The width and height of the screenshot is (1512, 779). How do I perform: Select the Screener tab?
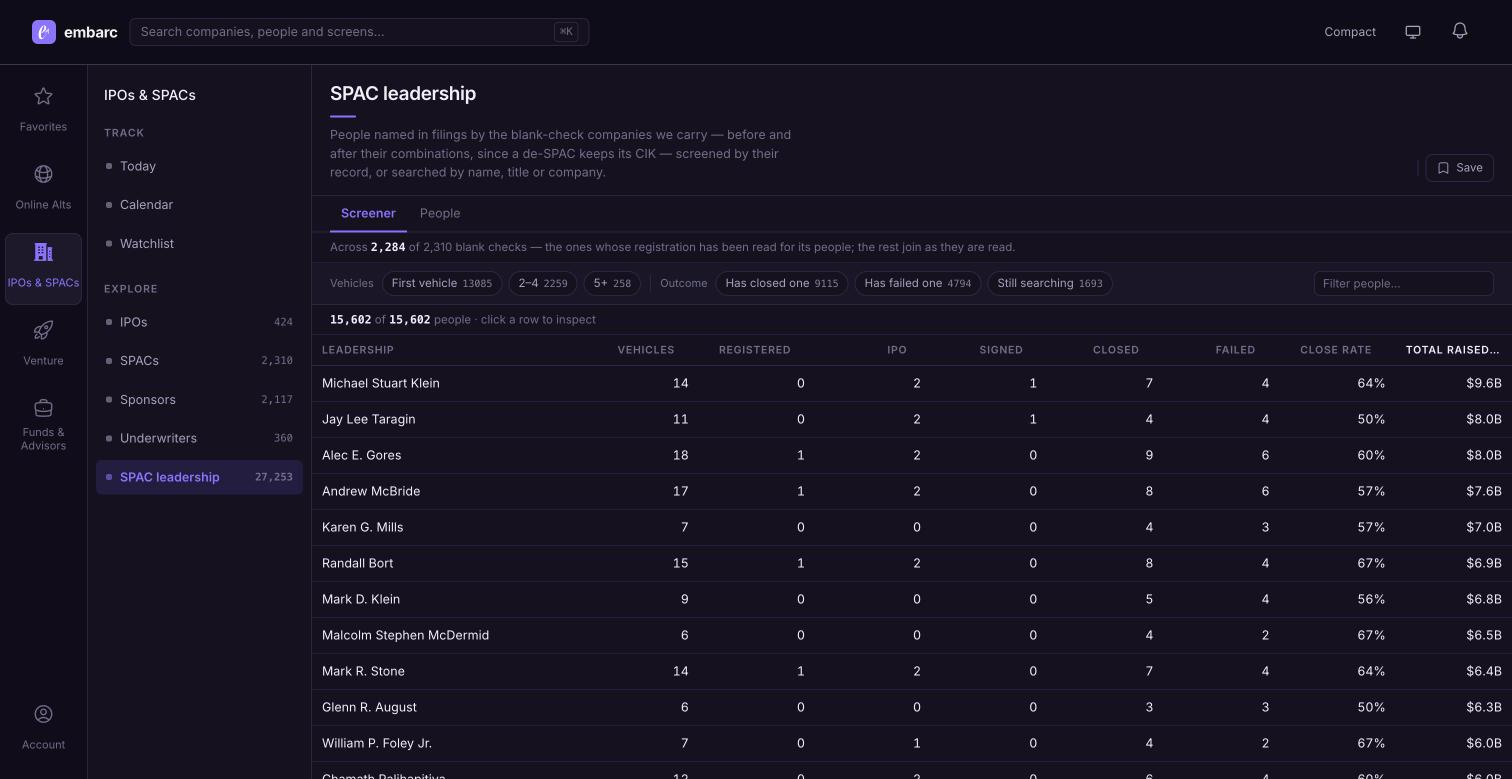368,213
